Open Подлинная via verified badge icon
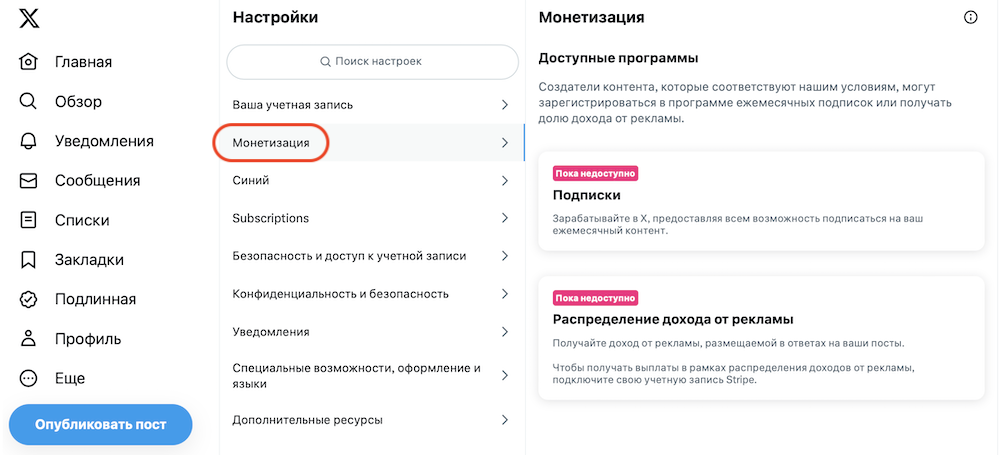The width and height of the screenshot is (1000, 455). (x=29, y=299)
